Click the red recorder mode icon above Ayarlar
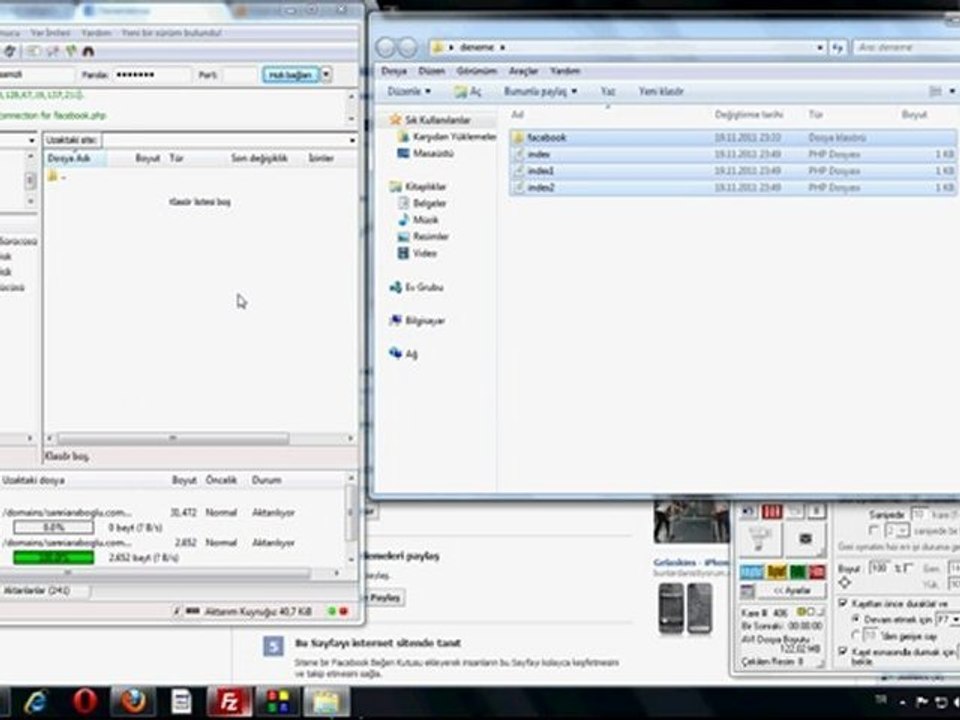The image size is (960, 720). pos(817,572)
